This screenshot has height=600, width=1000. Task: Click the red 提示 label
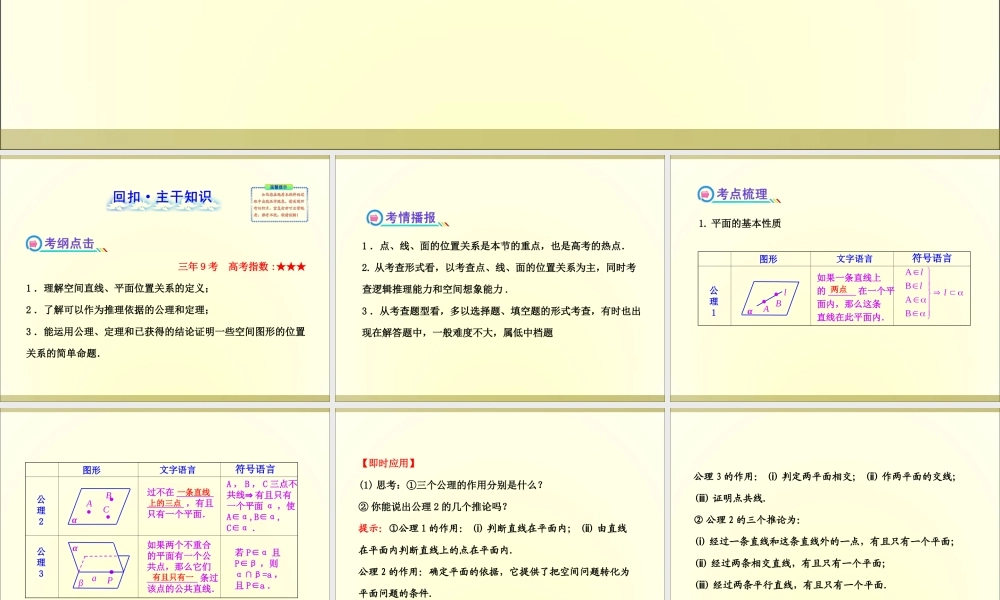(x=370, y=528)
